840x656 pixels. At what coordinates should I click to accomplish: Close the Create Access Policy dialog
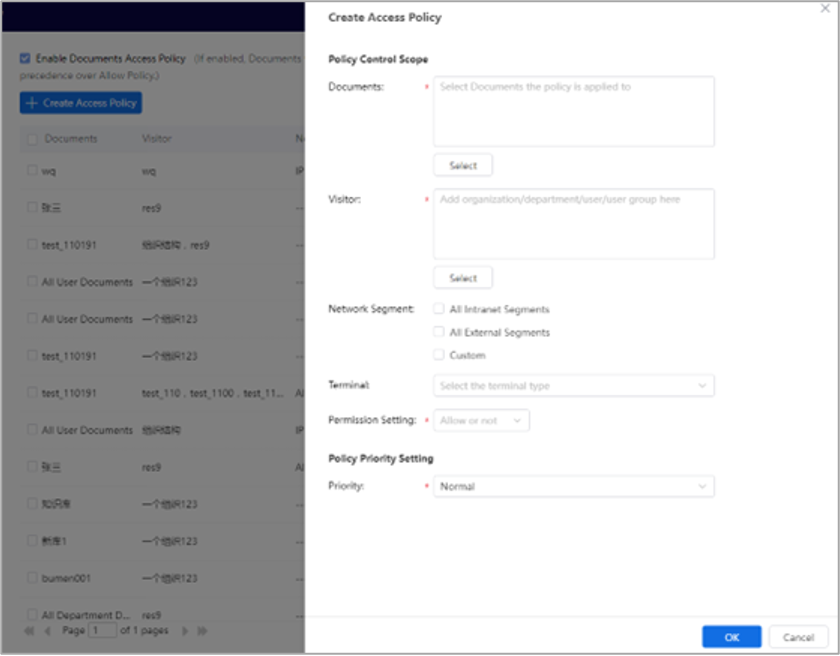point(824,8)
